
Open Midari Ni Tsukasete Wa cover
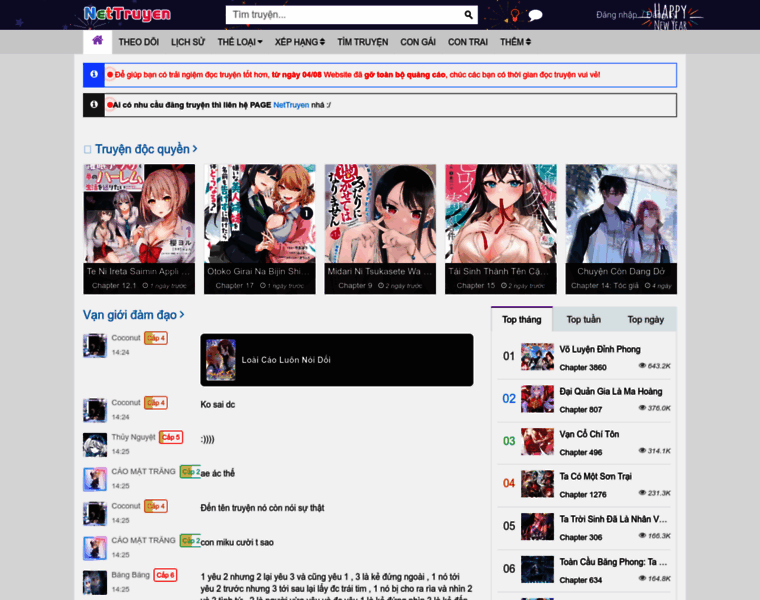click(380, 214)
